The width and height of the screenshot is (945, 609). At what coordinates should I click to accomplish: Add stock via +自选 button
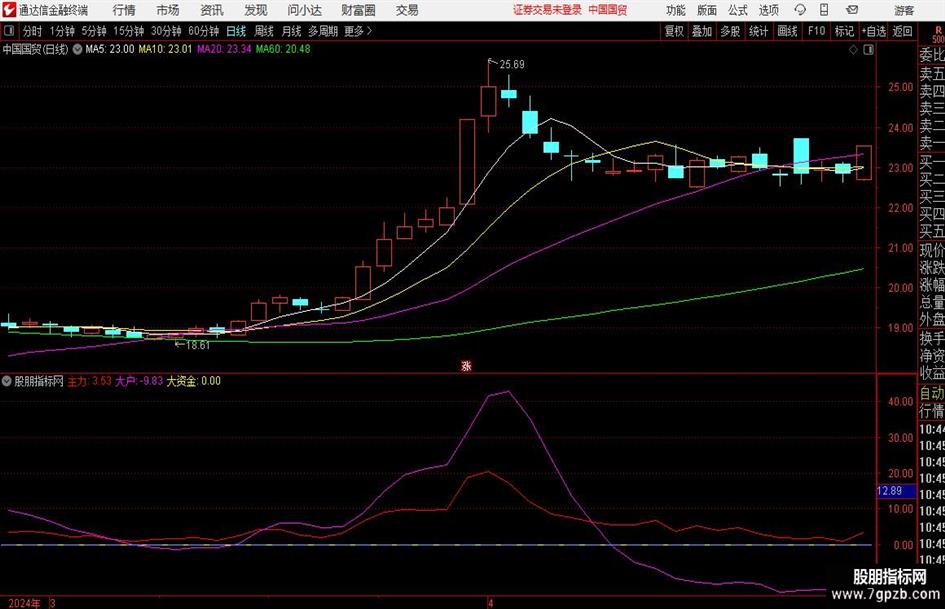tap(874, 31)
